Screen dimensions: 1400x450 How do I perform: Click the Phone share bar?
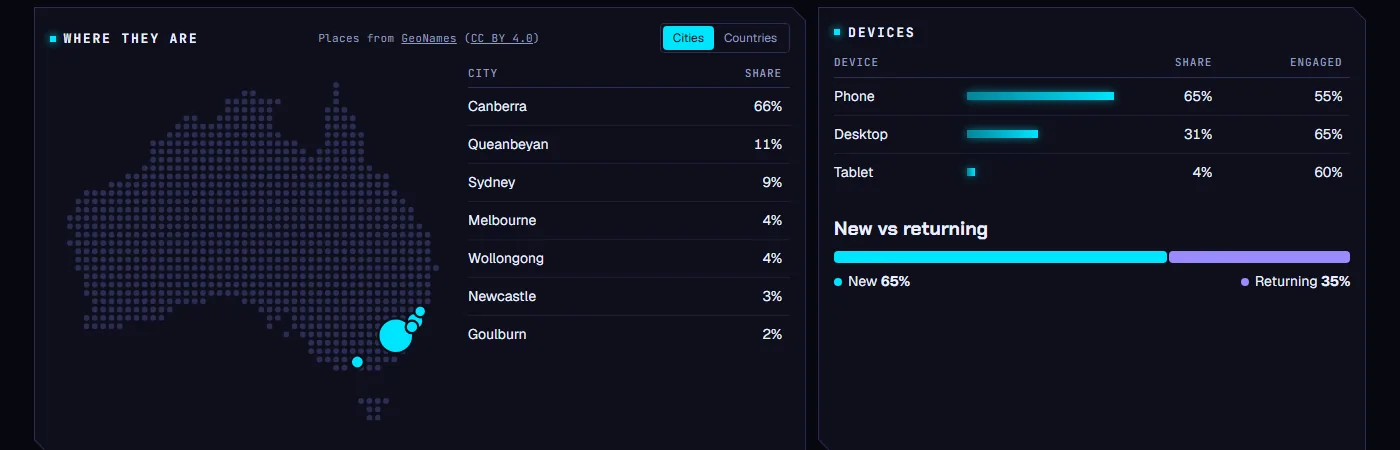(x=1040, y=96)
